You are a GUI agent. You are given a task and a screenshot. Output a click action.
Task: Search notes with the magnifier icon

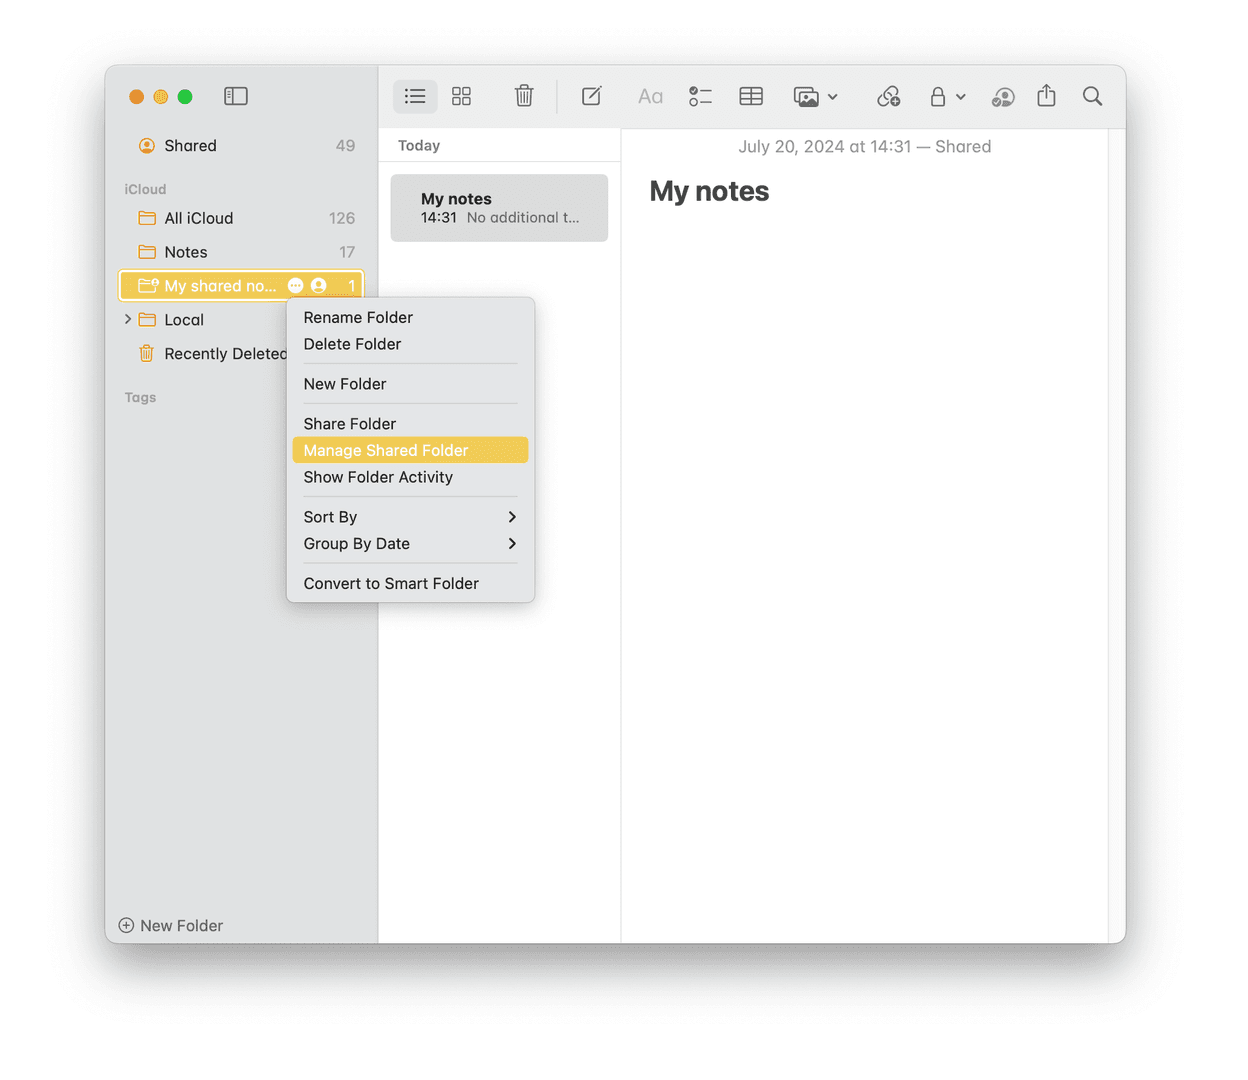(1092, 96)
